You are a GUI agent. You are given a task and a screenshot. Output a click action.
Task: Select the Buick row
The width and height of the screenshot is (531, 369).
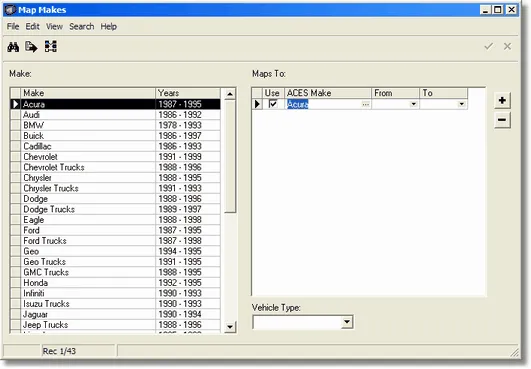(115, 136)
